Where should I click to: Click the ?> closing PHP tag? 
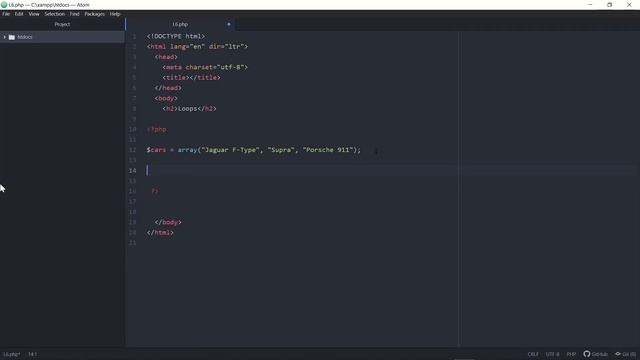(155, 191)
